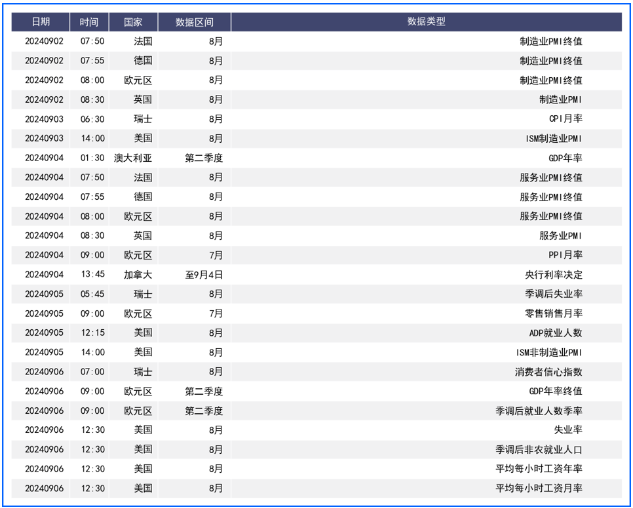This screenshot has width=633, height=508.
Task: Select the 央行利率决定 cell
Action: pyautogui.click(x=553, y=275)
